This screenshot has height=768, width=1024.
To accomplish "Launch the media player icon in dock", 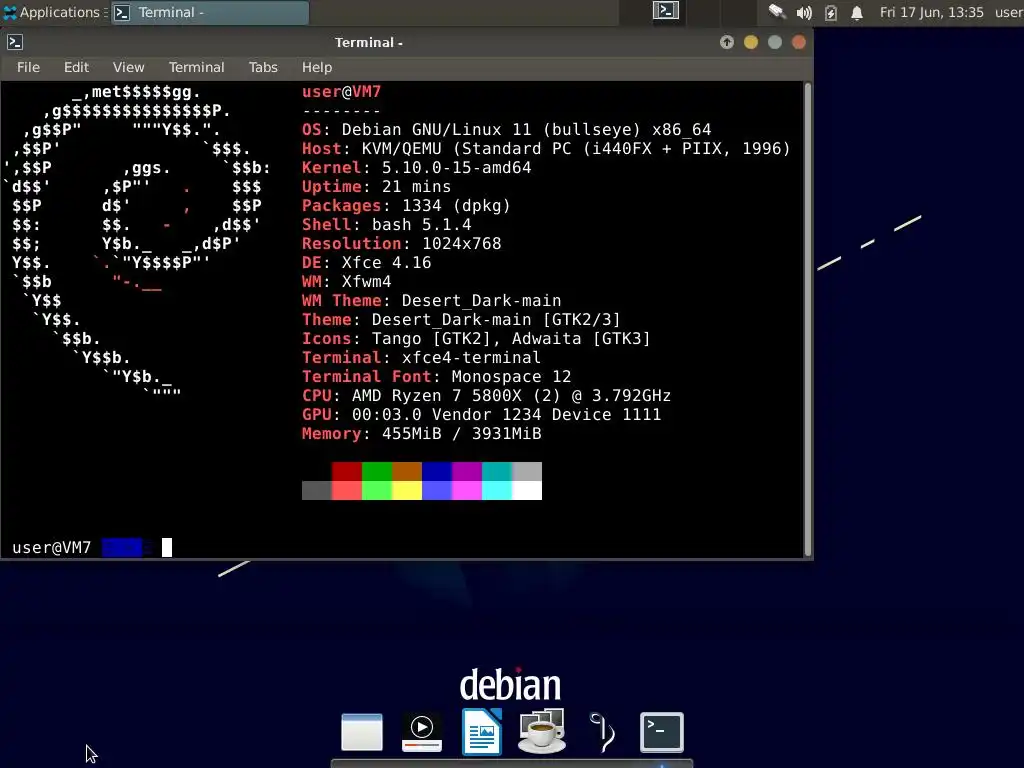I will [422, 732].
